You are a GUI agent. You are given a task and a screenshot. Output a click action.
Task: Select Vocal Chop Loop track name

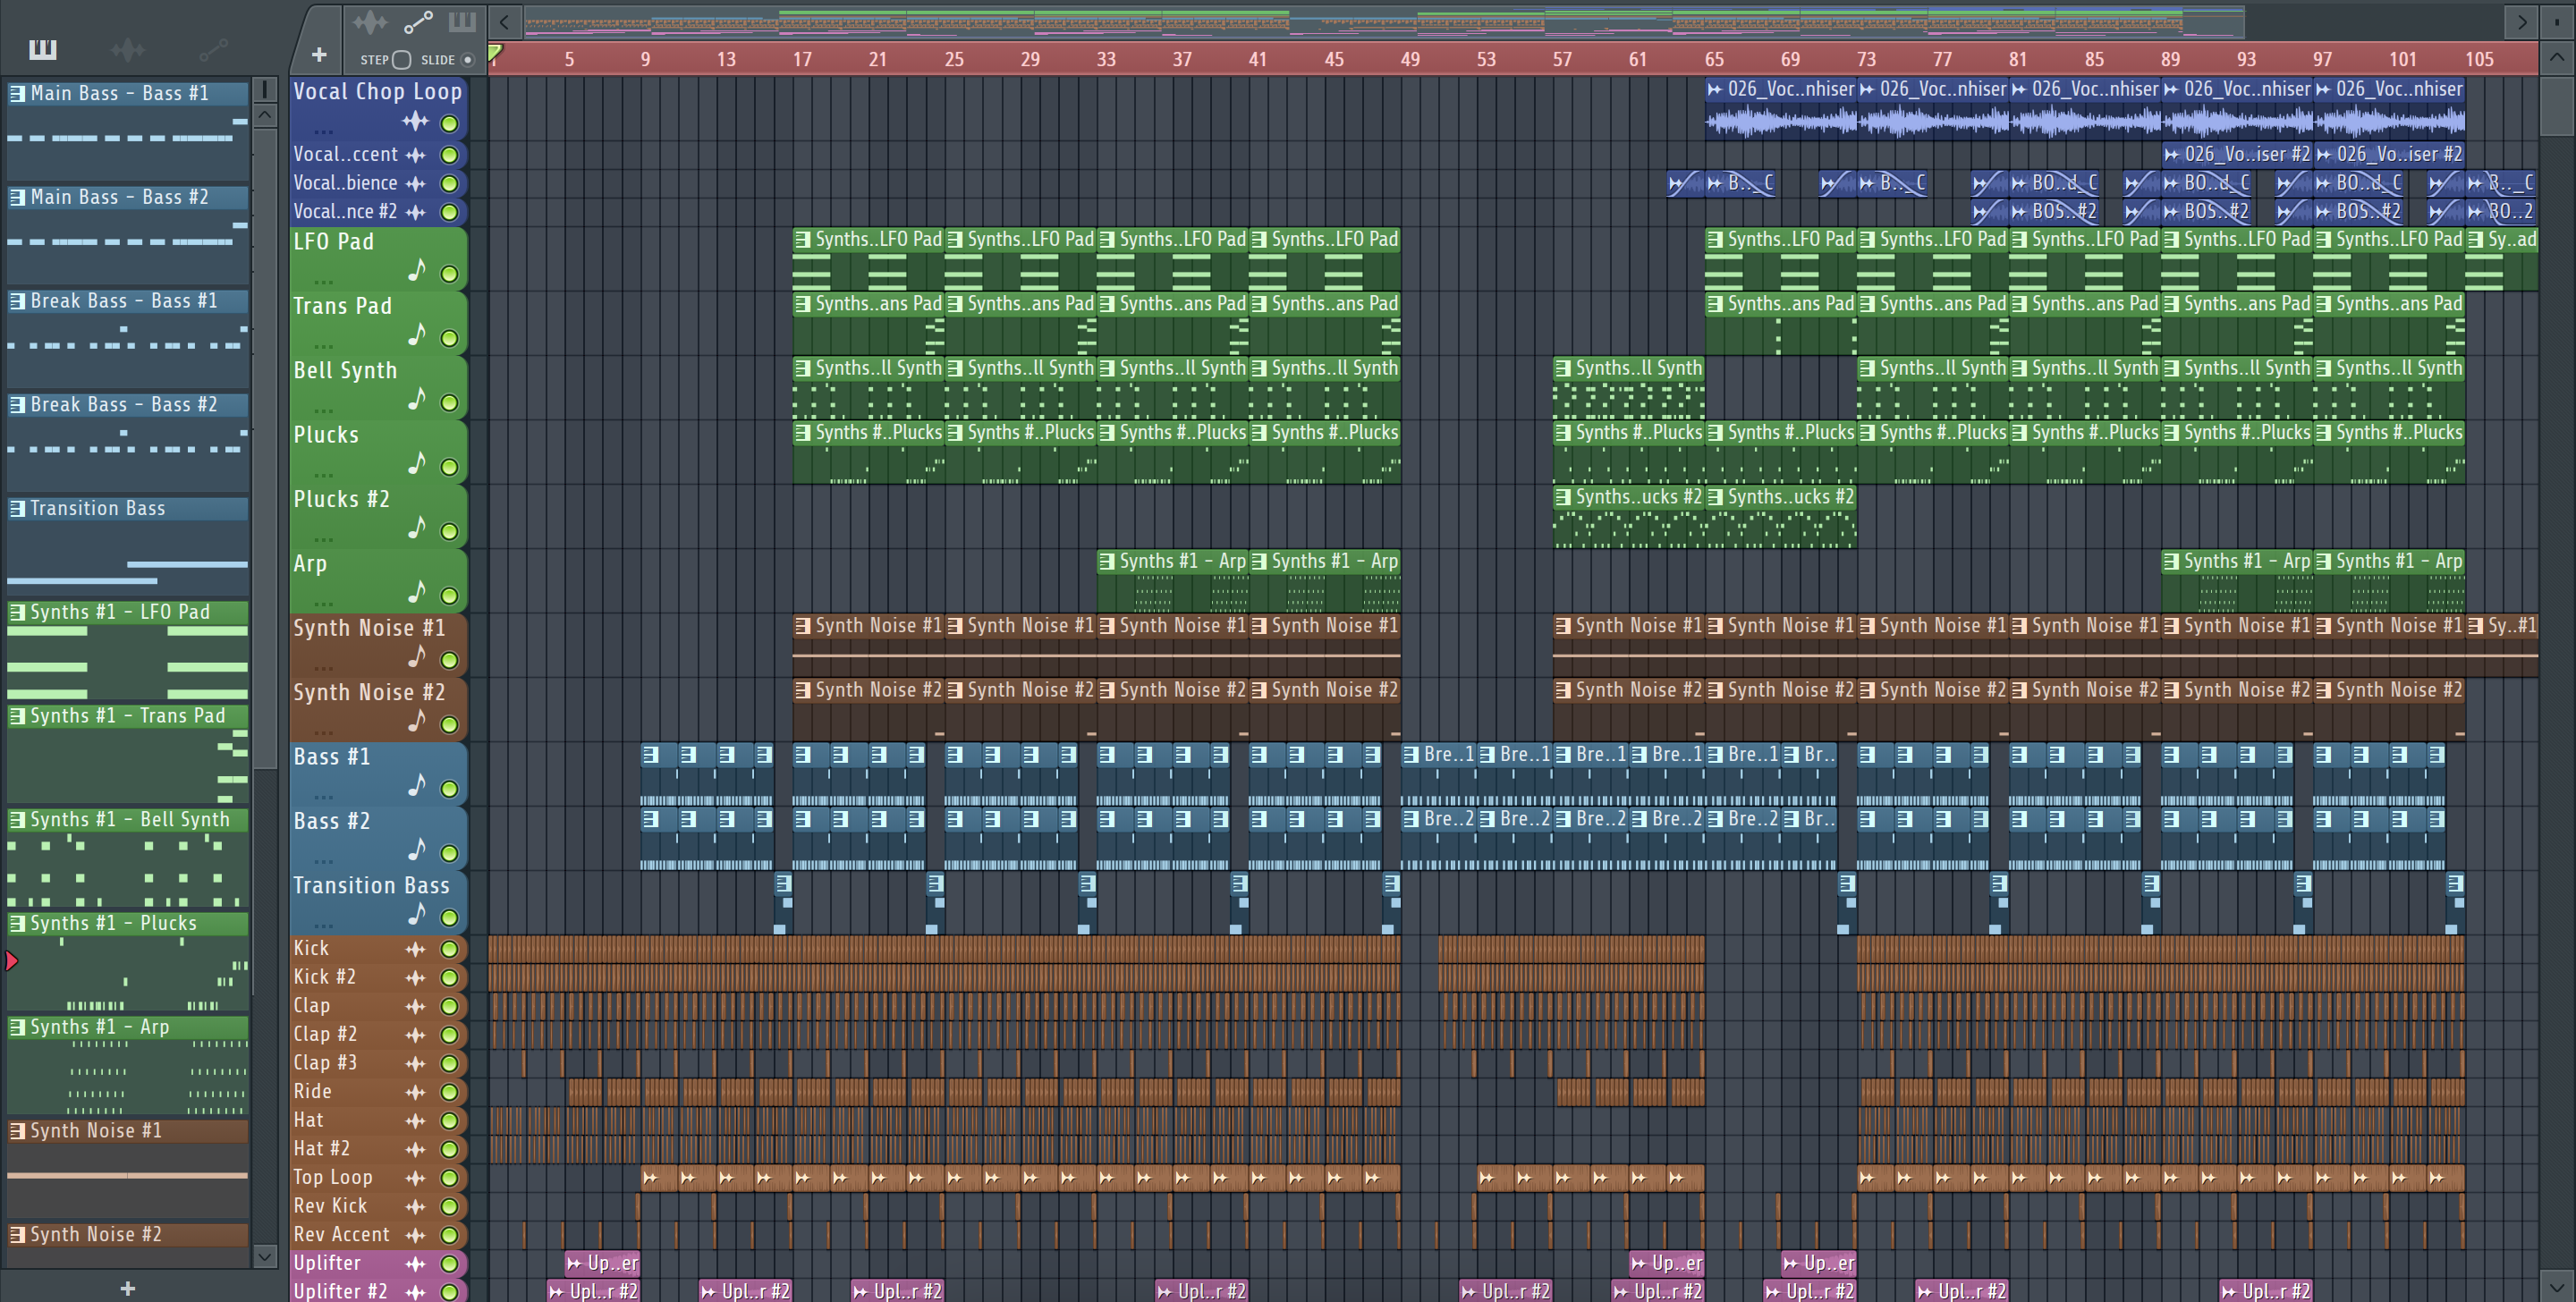(x=378, y=92)
